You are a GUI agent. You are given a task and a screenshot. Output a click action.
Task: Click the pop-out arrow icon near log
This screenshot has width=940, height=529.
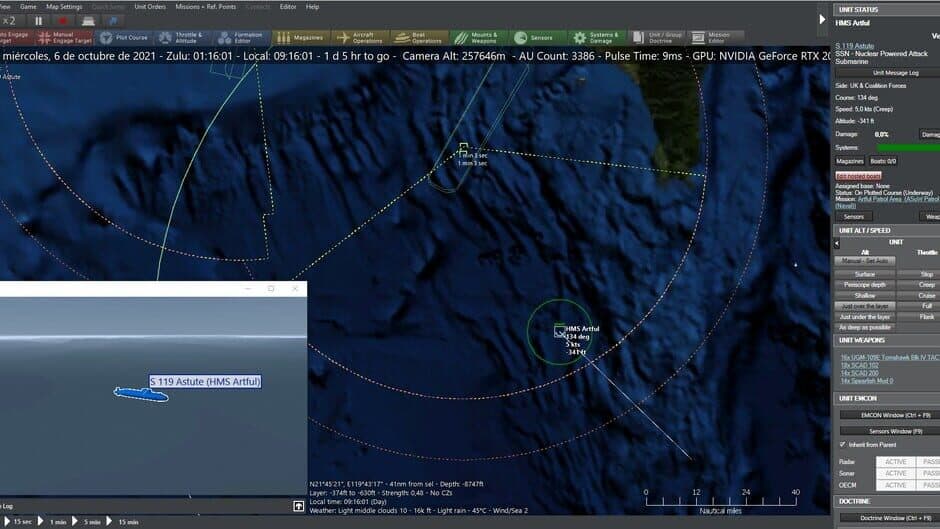(x=299, y=506)
